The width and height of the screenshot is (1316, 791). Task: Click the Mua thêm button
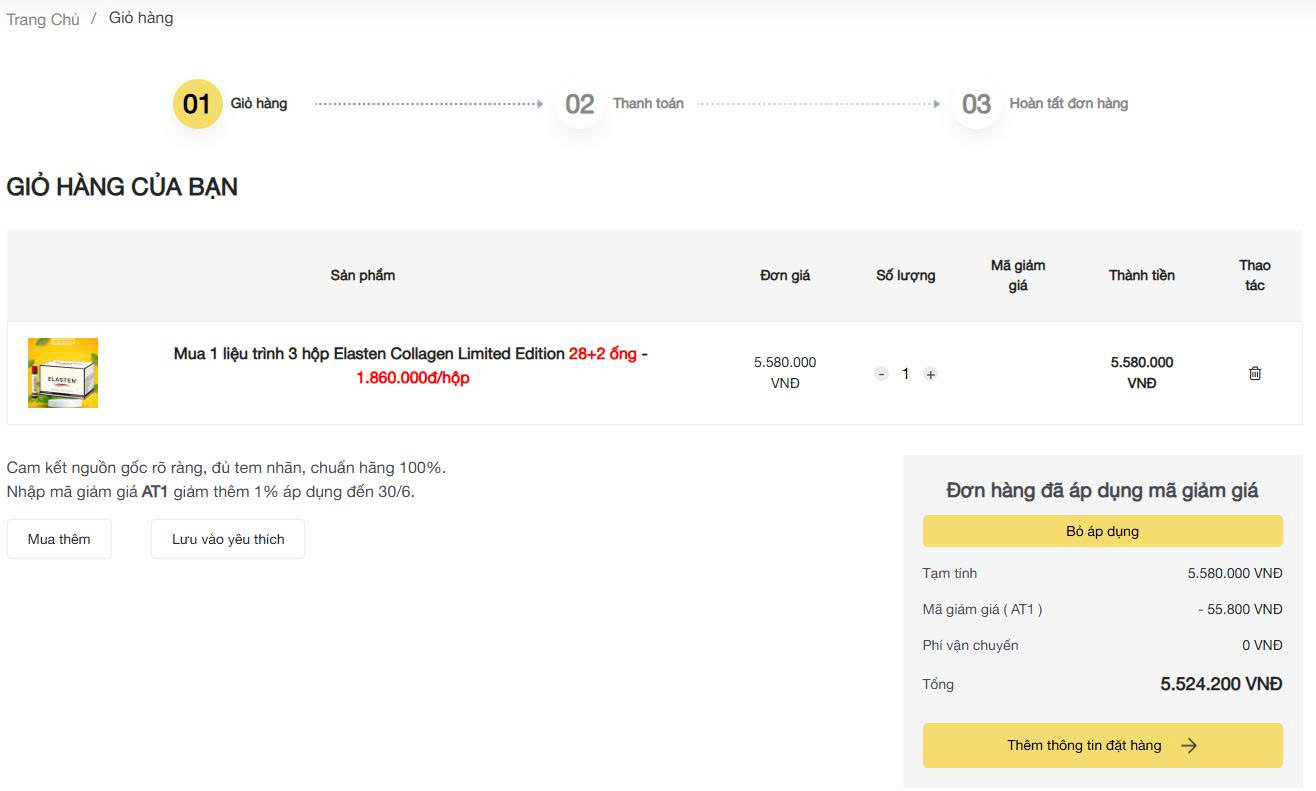click(59, 539)
